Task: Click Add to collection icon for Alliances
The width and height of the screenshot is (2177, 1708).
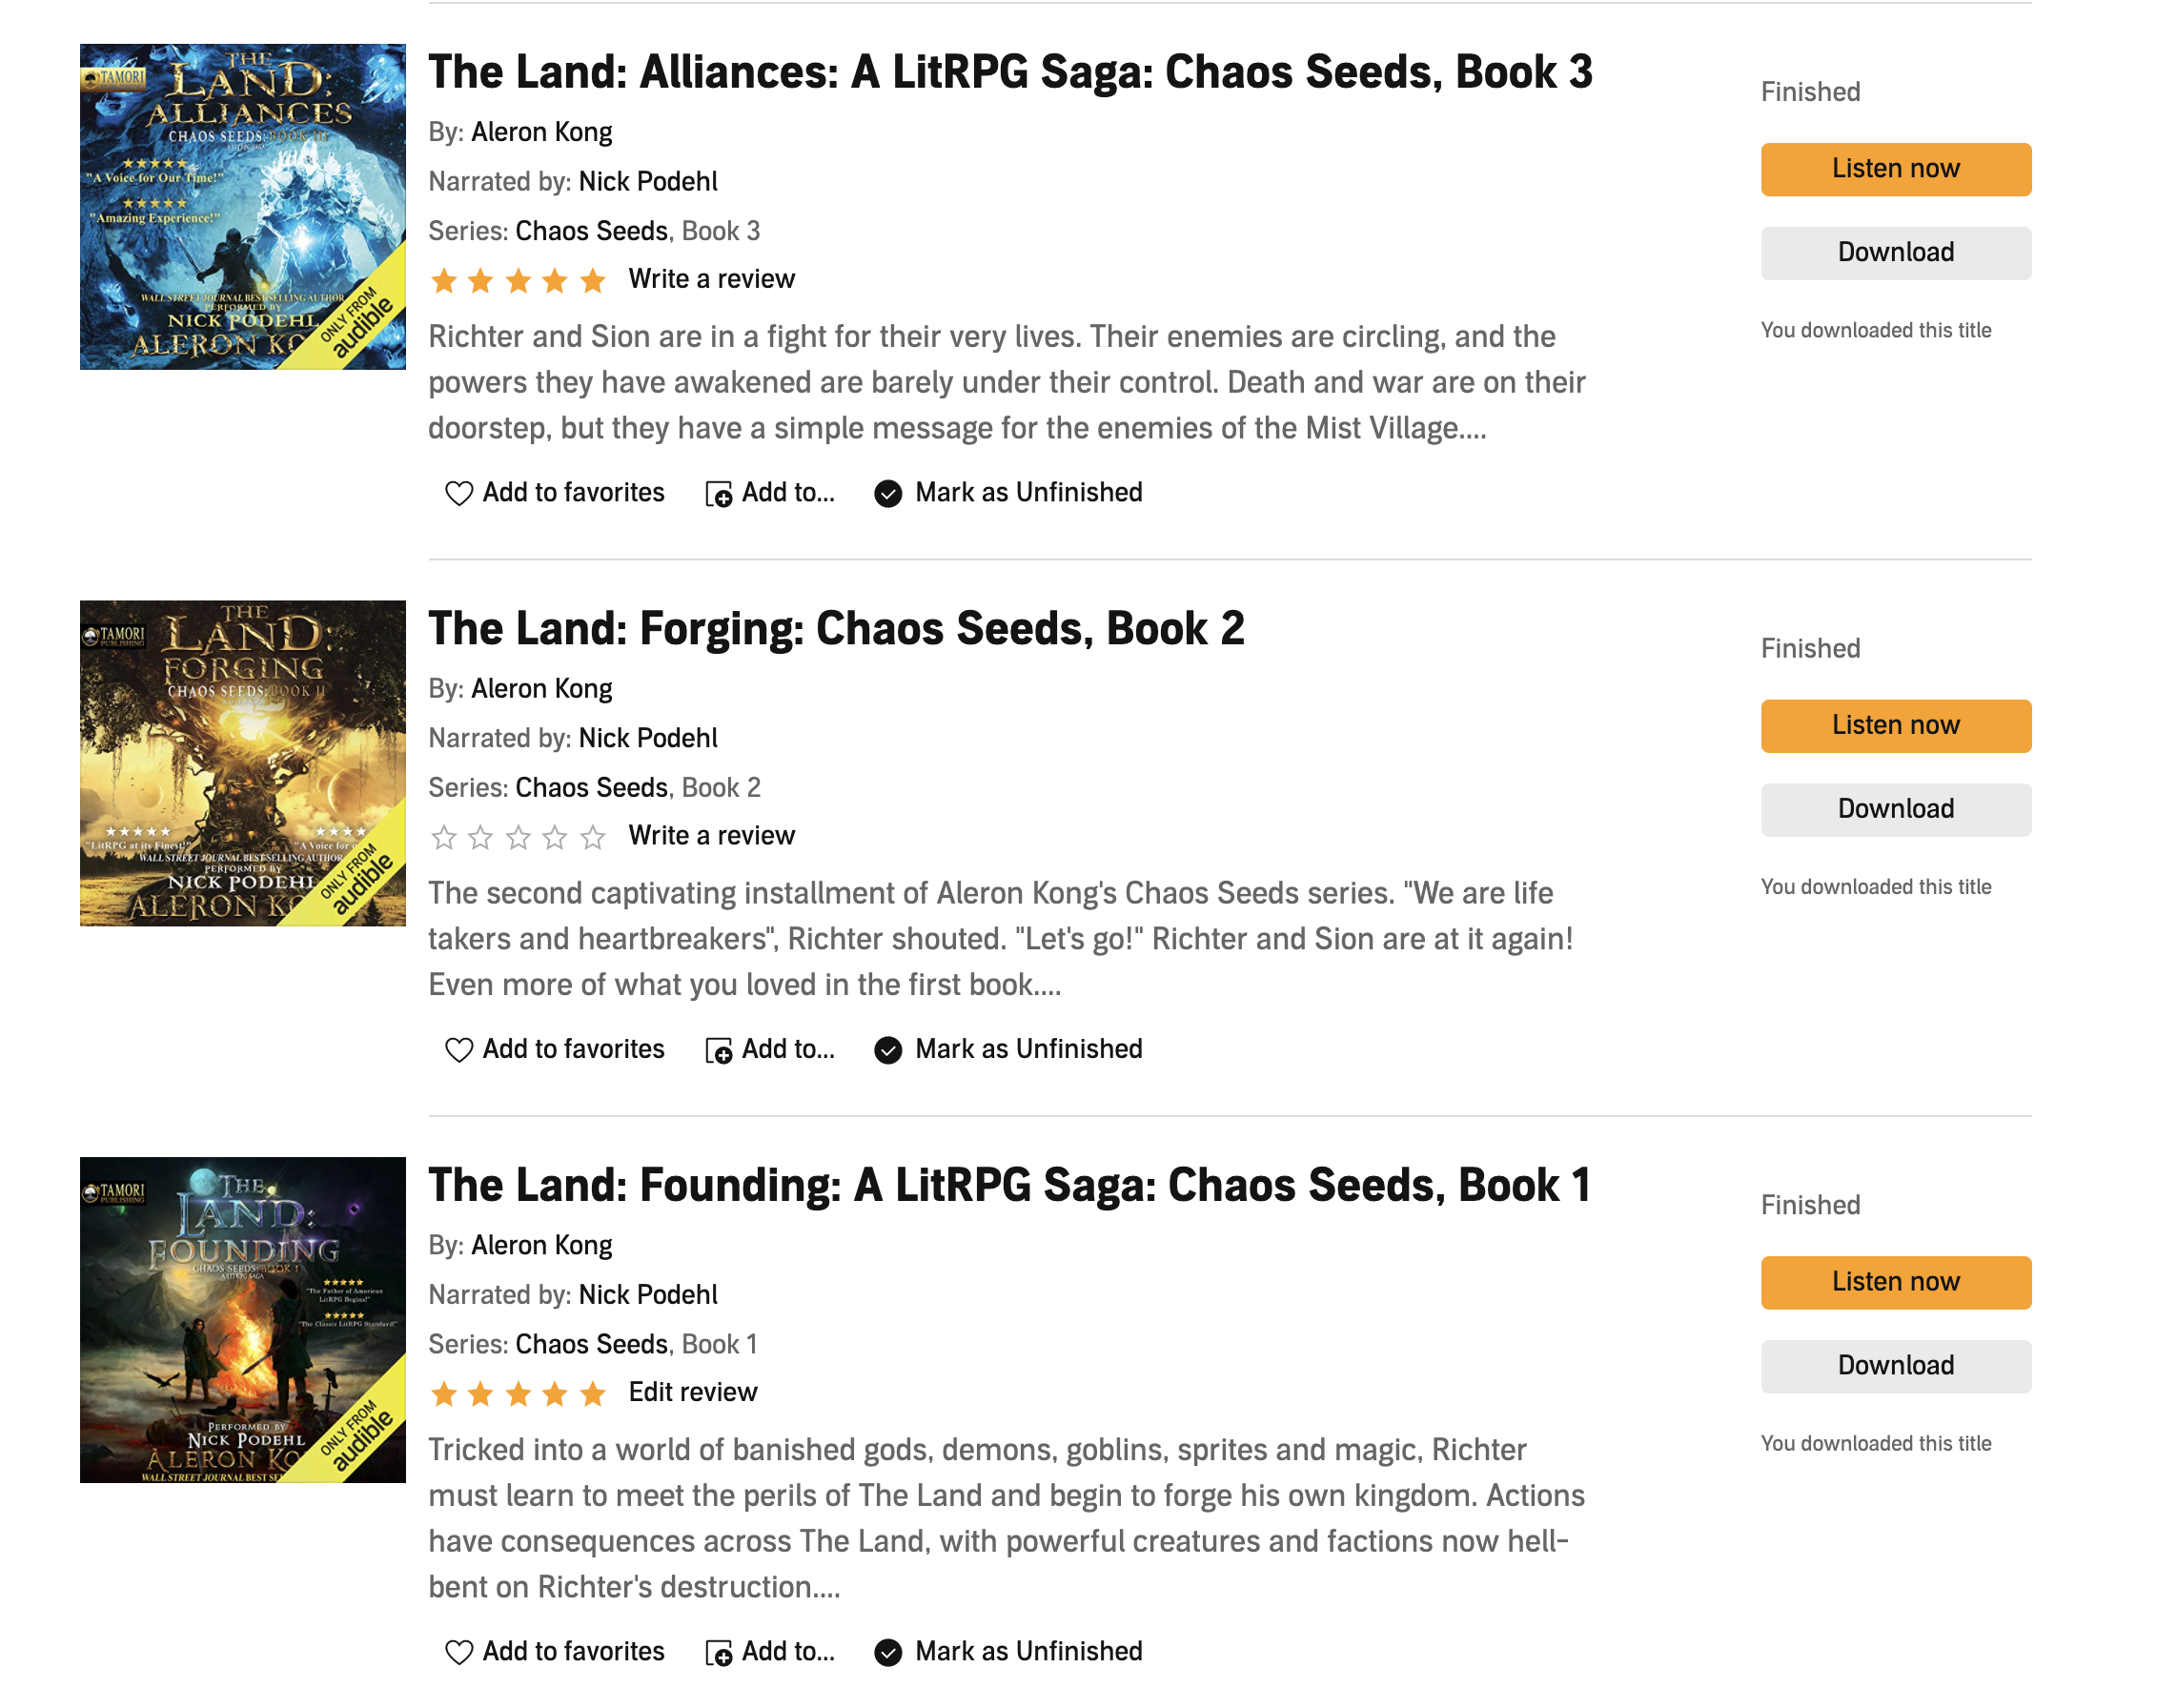Action: pyautogui.click(x=718, y=494)
